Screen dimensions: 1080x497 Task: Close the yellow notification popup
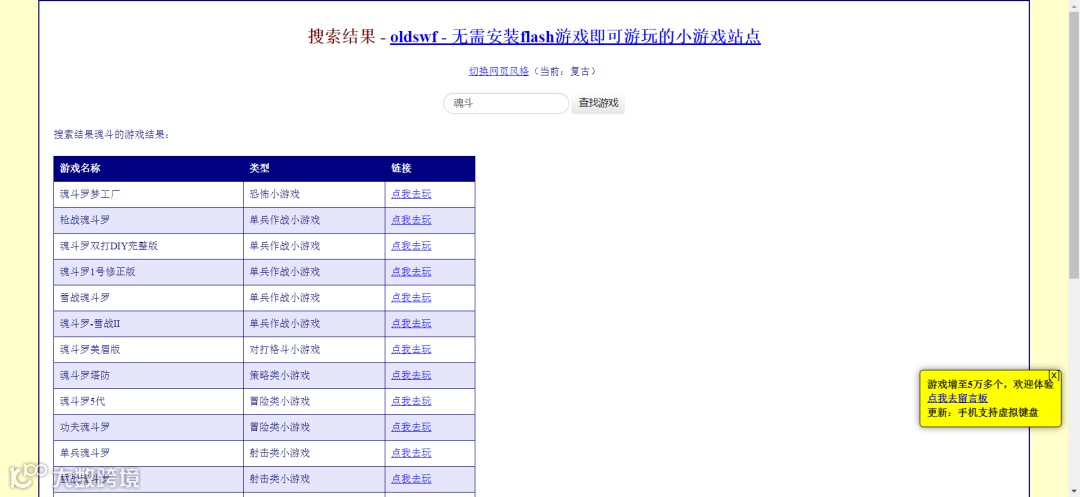coord(1054,375)
